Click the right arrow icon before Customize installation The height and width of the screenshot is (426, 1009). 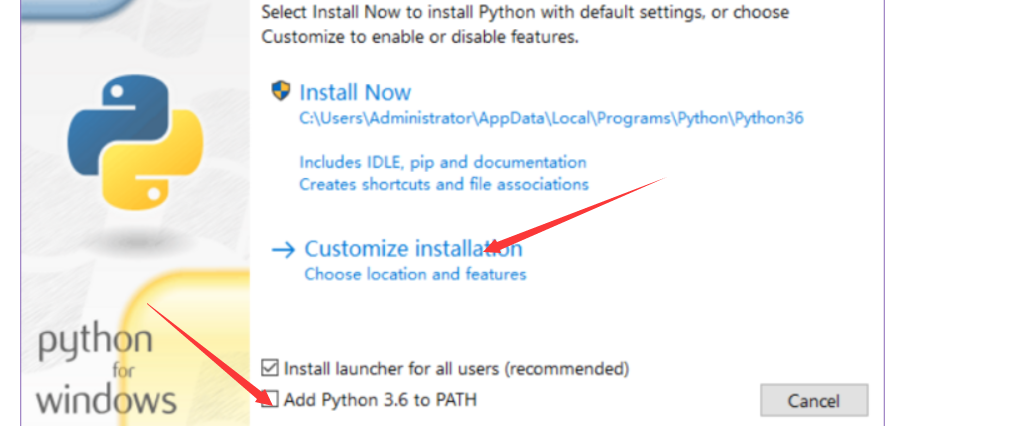click(284, 249)
